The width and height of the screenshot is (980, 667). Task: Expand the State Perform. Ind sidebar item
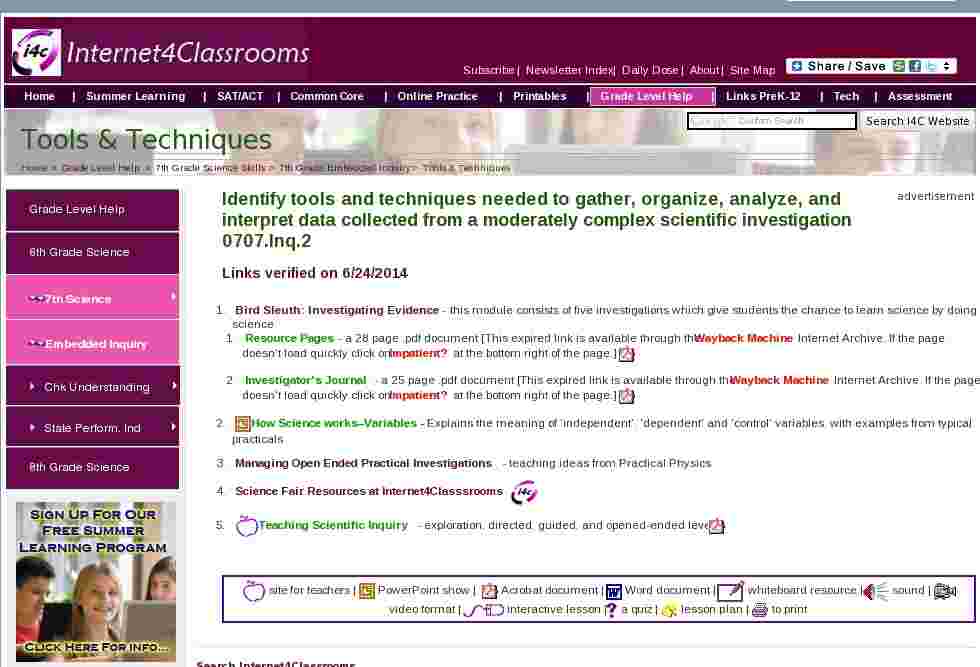click(x=92, y=427)
